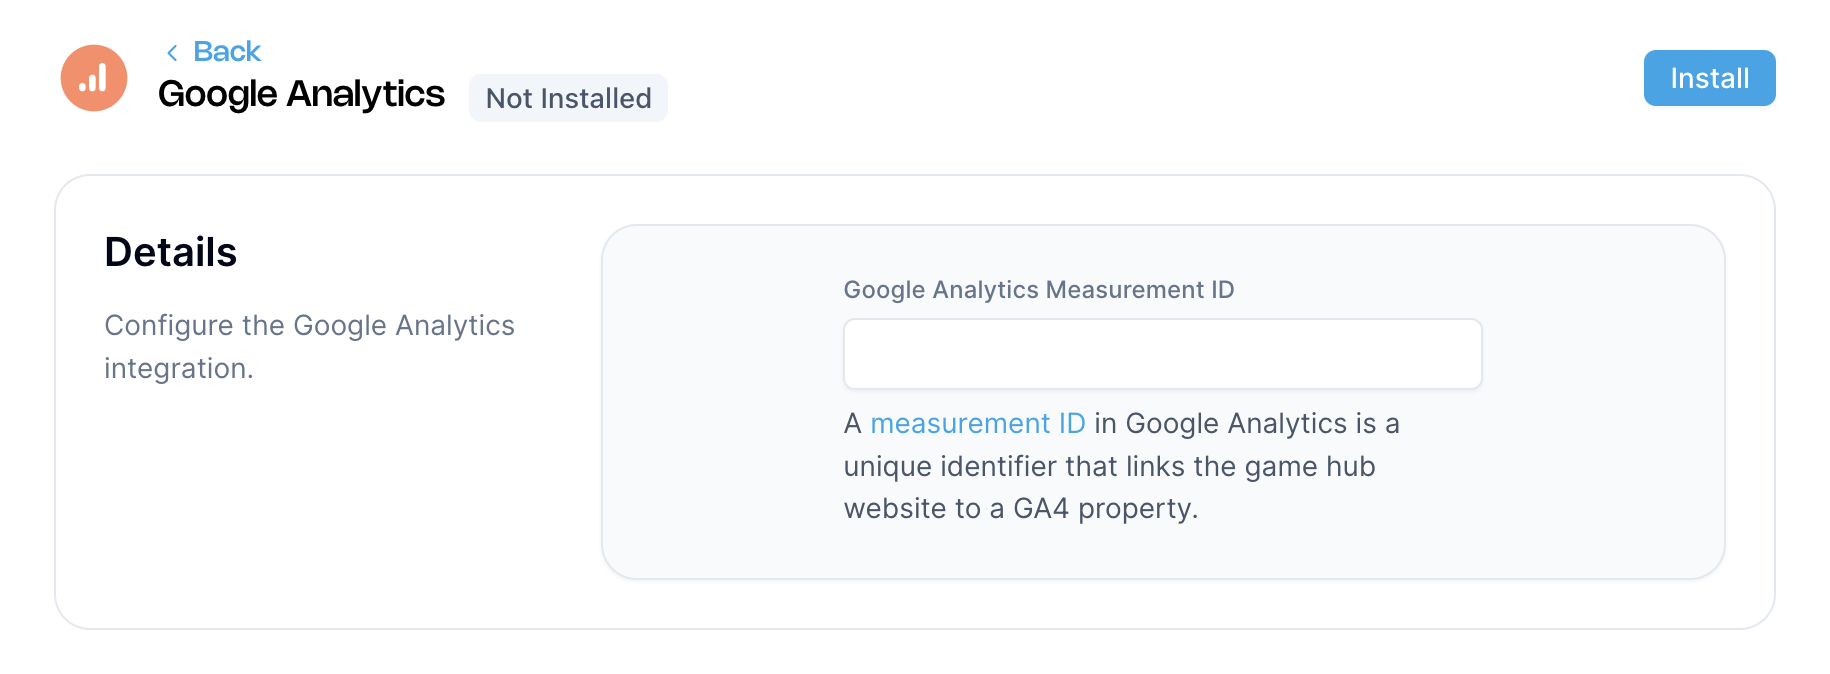Navigate back using the Back link
The image size is (1830, 674).
click(226, 51)
